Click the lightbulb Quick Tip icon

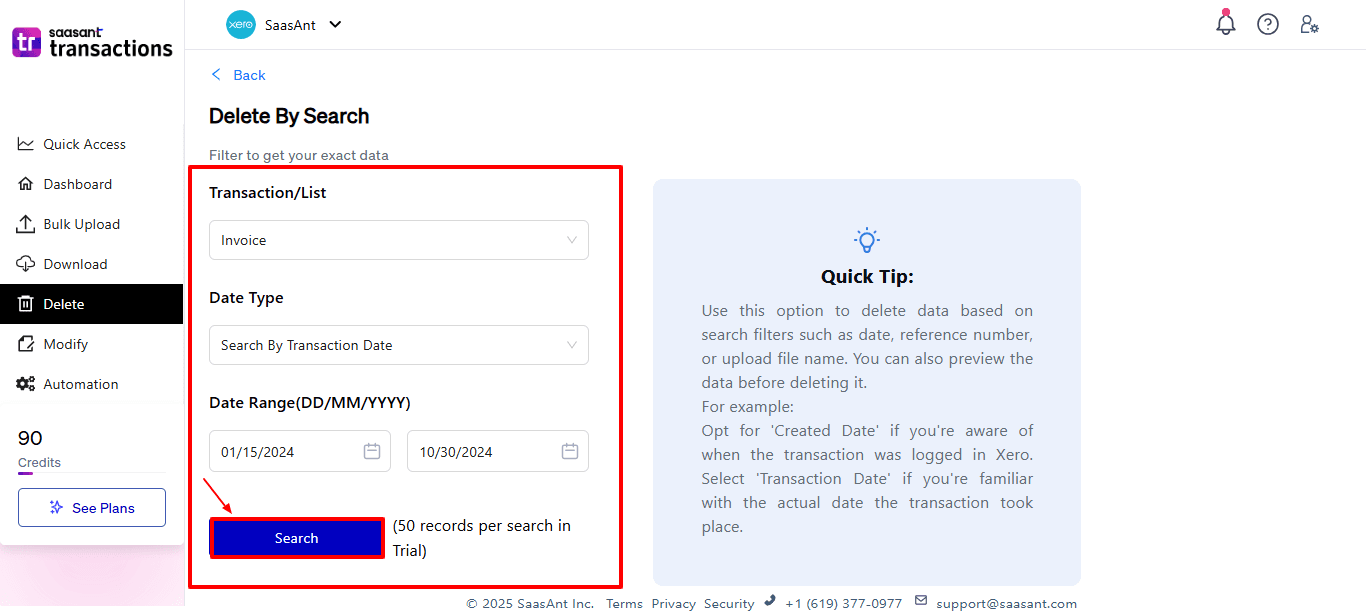point(866,240)
